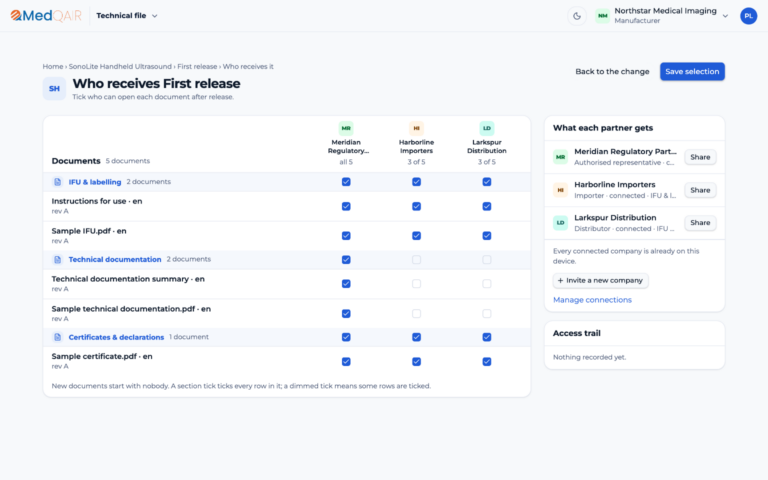Open Manage connections link
Screen dimensions: 768x480
(x=592, y=300)
